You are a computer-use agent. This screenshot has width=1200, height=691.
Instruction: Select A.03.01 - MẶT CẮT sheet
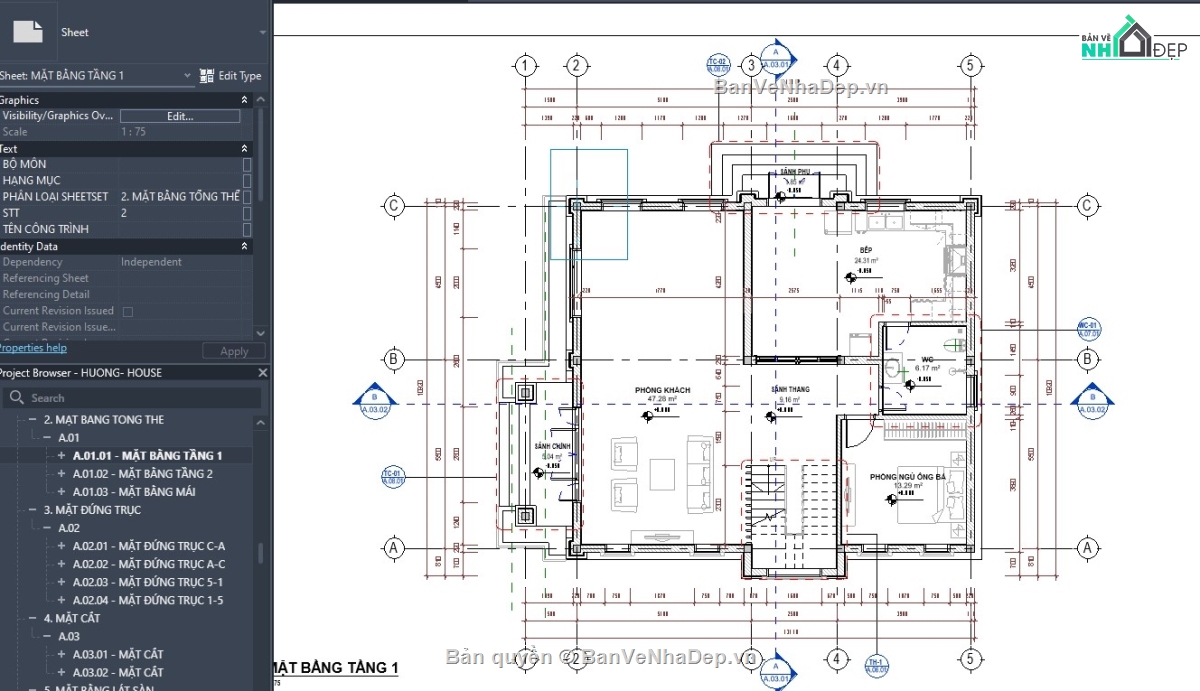tap(118, 654)
